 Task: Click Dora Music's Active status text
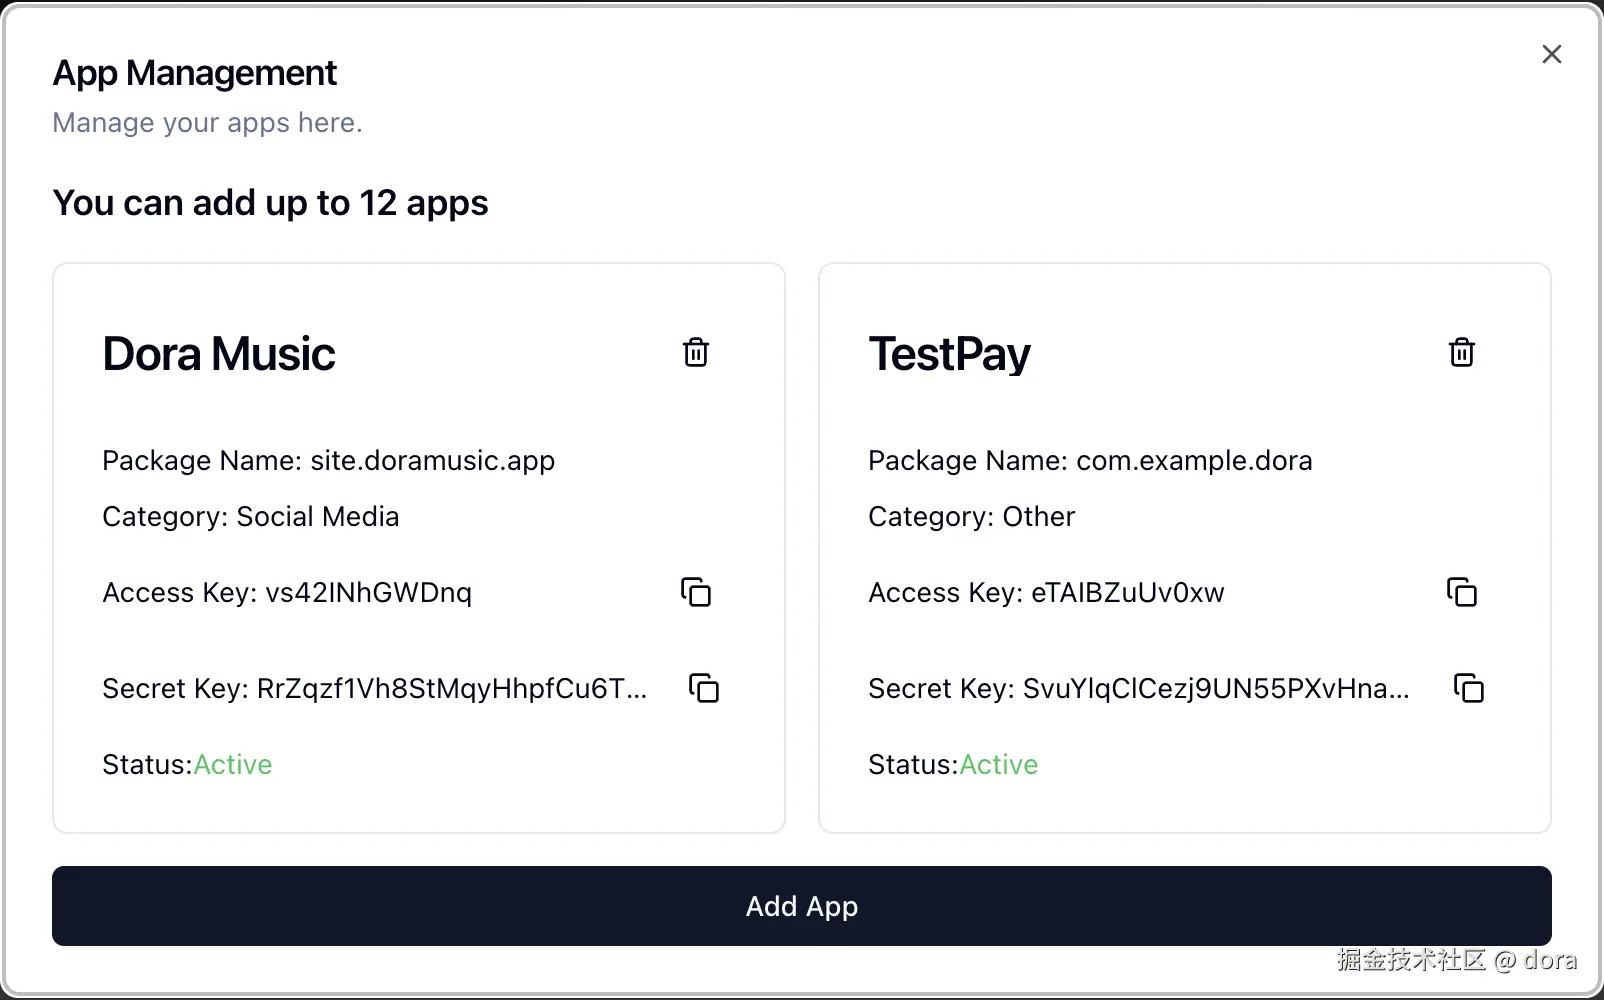click(233, 765)
